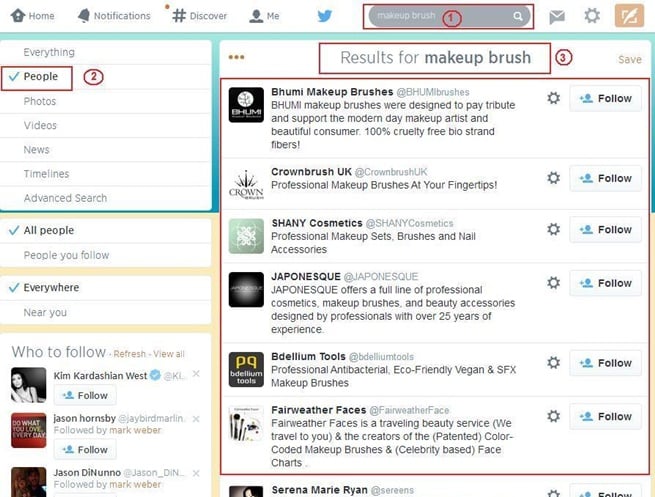Dismiss jason hornsby suggestion
The height and width of the screenshot is (497, 655).
pos(196,418)
